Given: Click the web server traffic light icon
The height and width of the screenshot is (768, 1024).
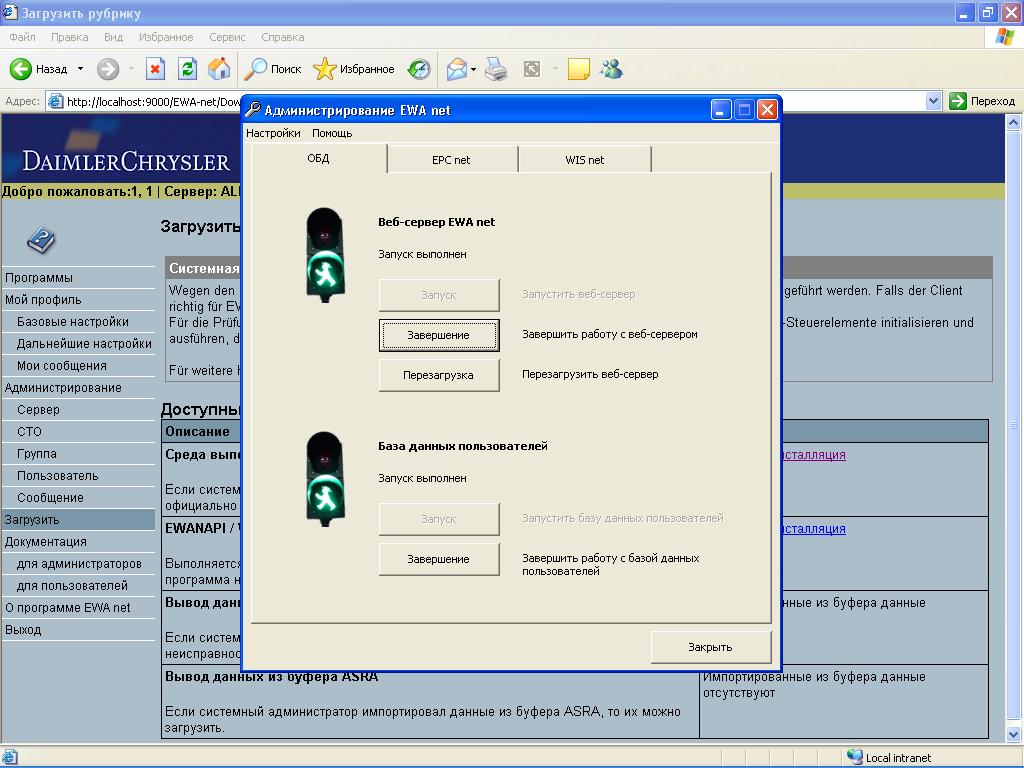Looking at the screenshot, I should (x=325, y=255).
